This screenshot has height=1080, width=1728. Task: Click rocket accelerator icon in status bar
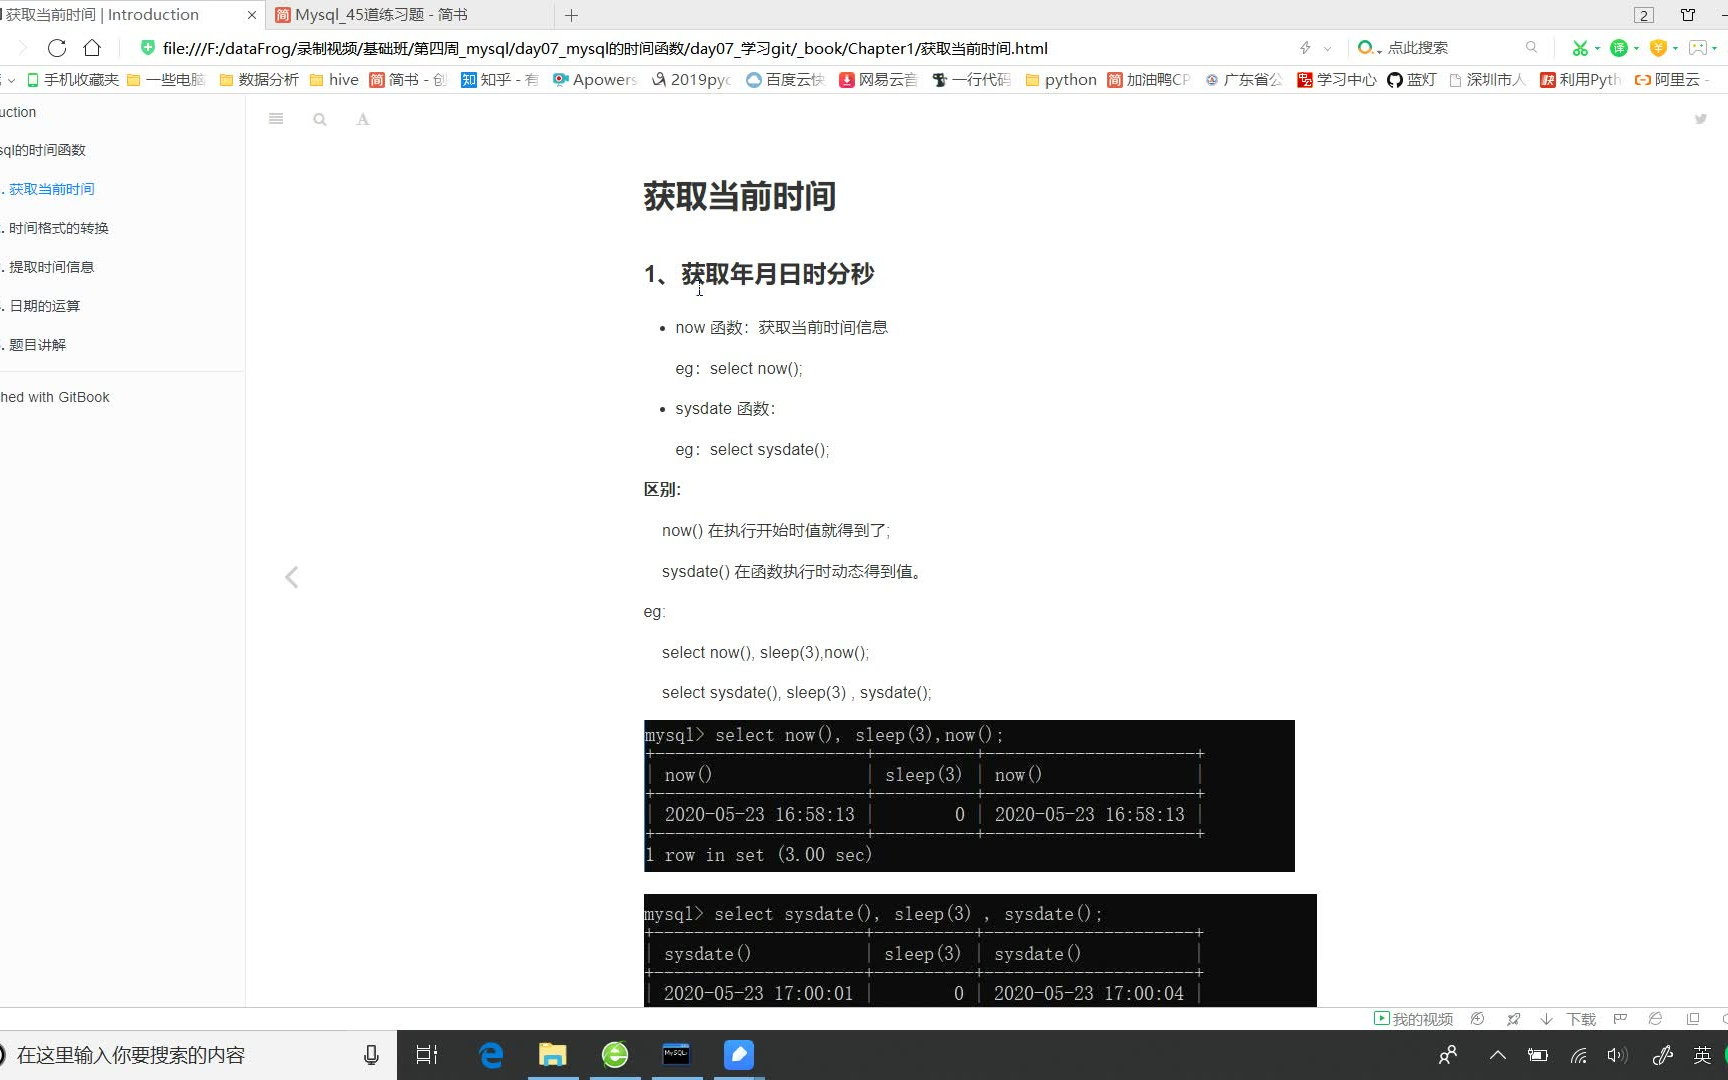pyautogui.click(x=1514, y=1019)
